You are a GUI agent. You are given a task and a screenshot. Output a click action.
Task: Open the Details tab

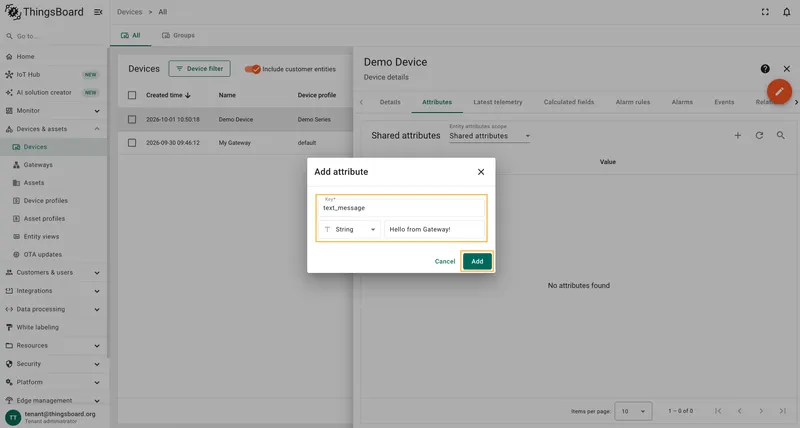click(390, 102)
